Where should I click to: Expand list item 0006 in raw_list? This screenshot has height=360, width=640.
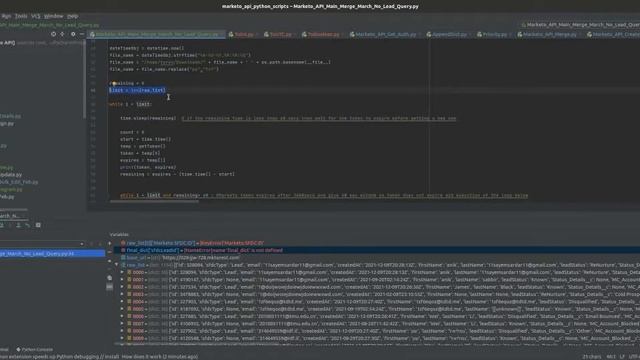122,316
